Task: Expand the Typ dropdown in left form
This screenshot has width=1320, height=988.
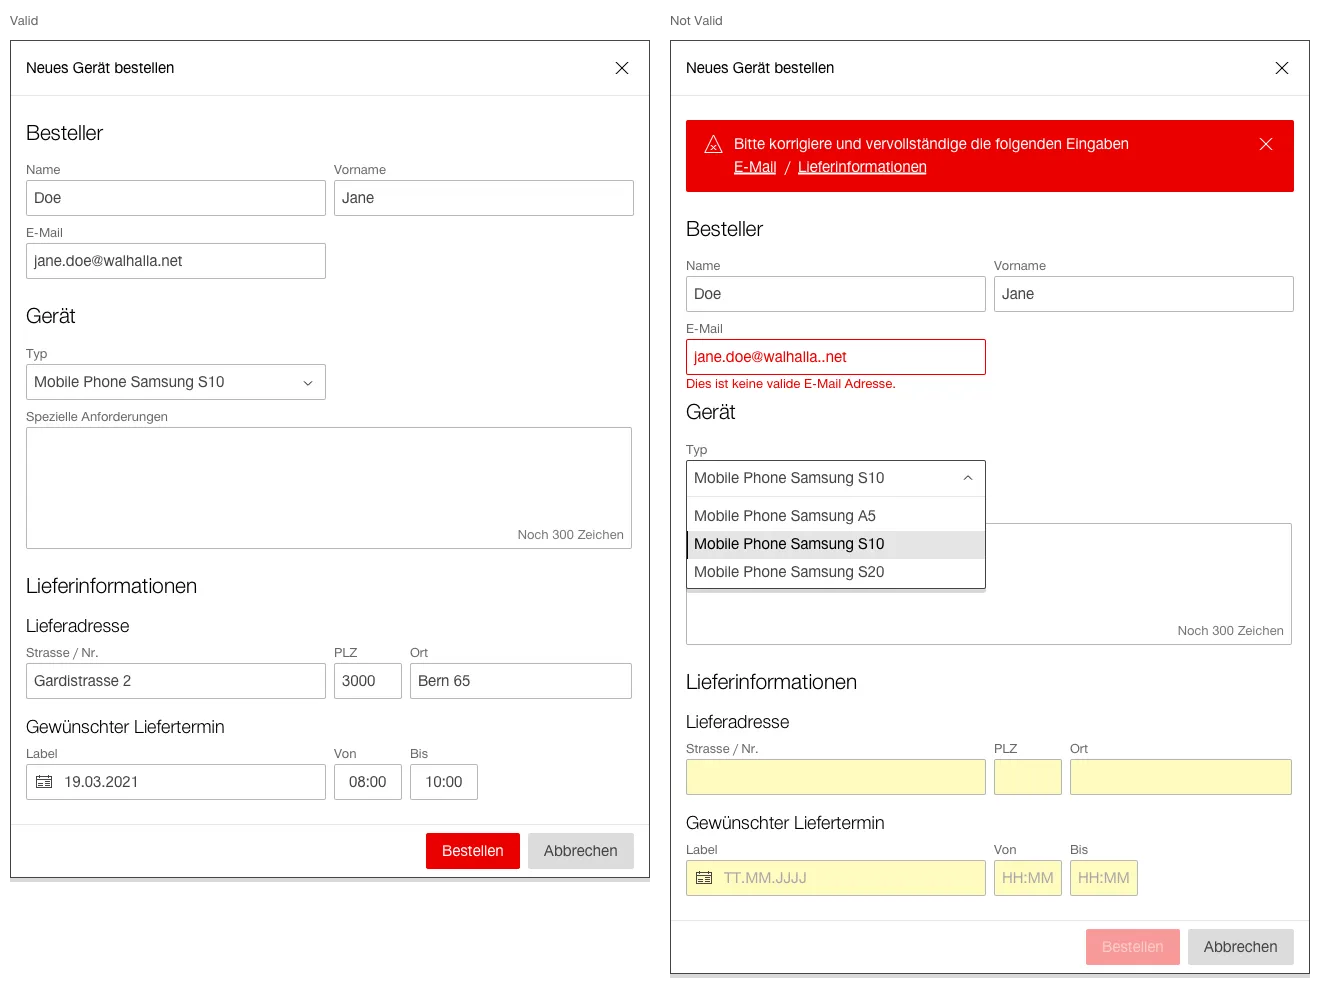Action: 176,382
